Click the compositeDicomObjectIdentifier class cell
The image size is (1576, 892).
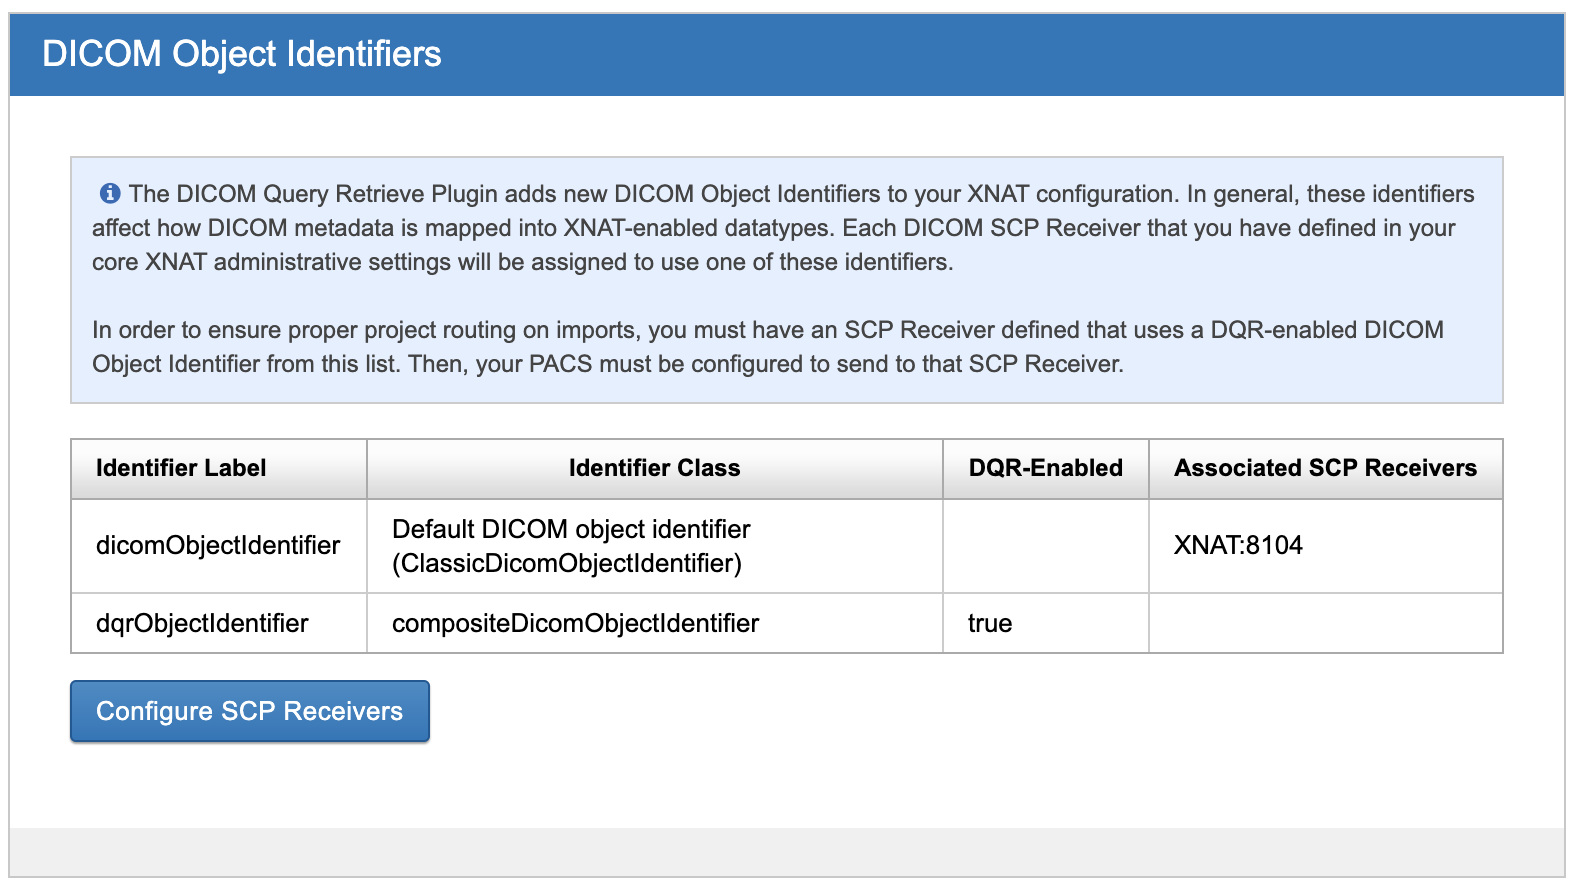[x=576, y=623]
